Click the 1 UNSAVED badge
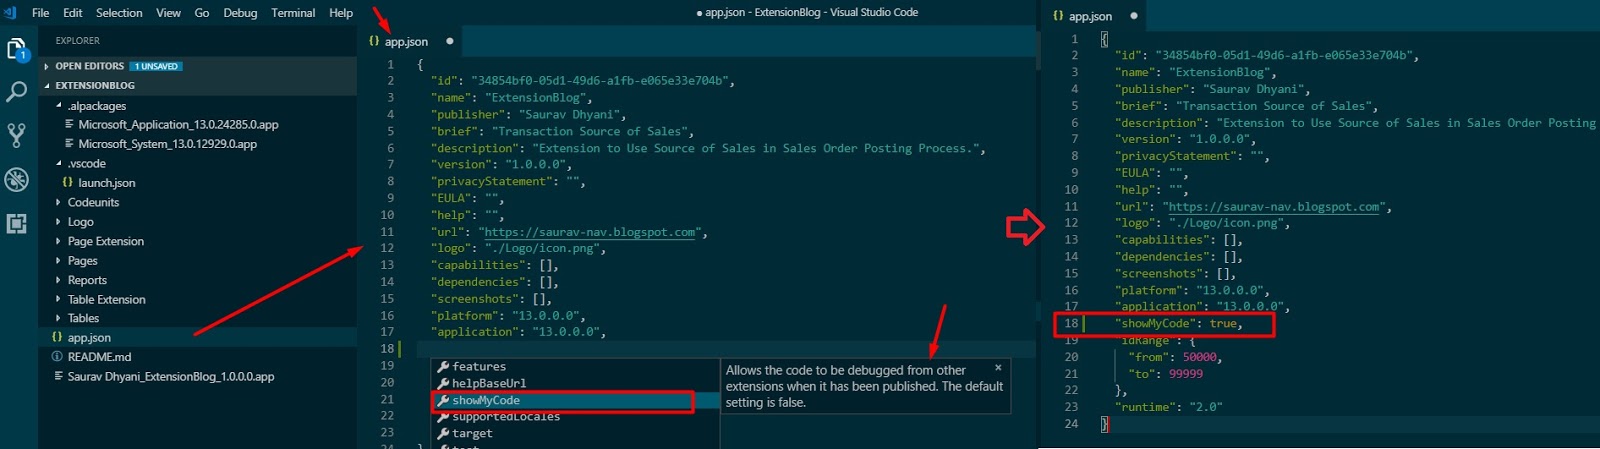The width and height of the screenshot is (1600, 449). tap(156, 66)
